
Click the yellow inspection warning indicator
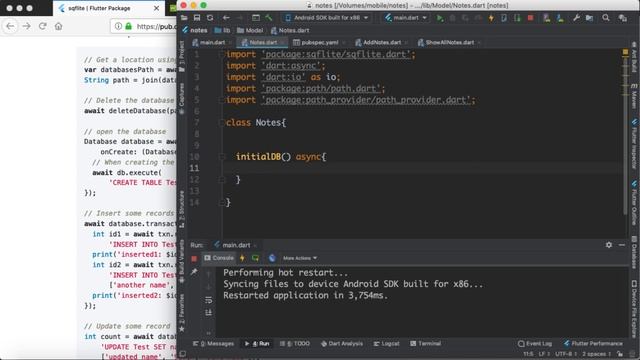tap(625, 52)
